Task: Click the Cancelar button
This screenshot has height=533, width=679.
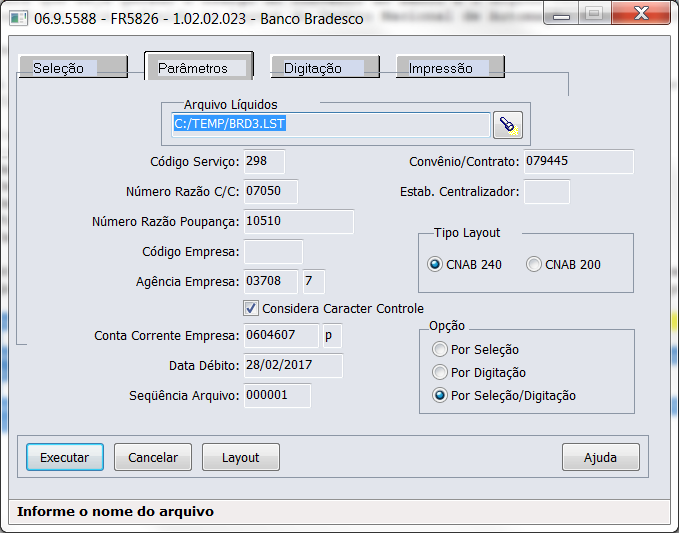Action: (x=153, y=457)
